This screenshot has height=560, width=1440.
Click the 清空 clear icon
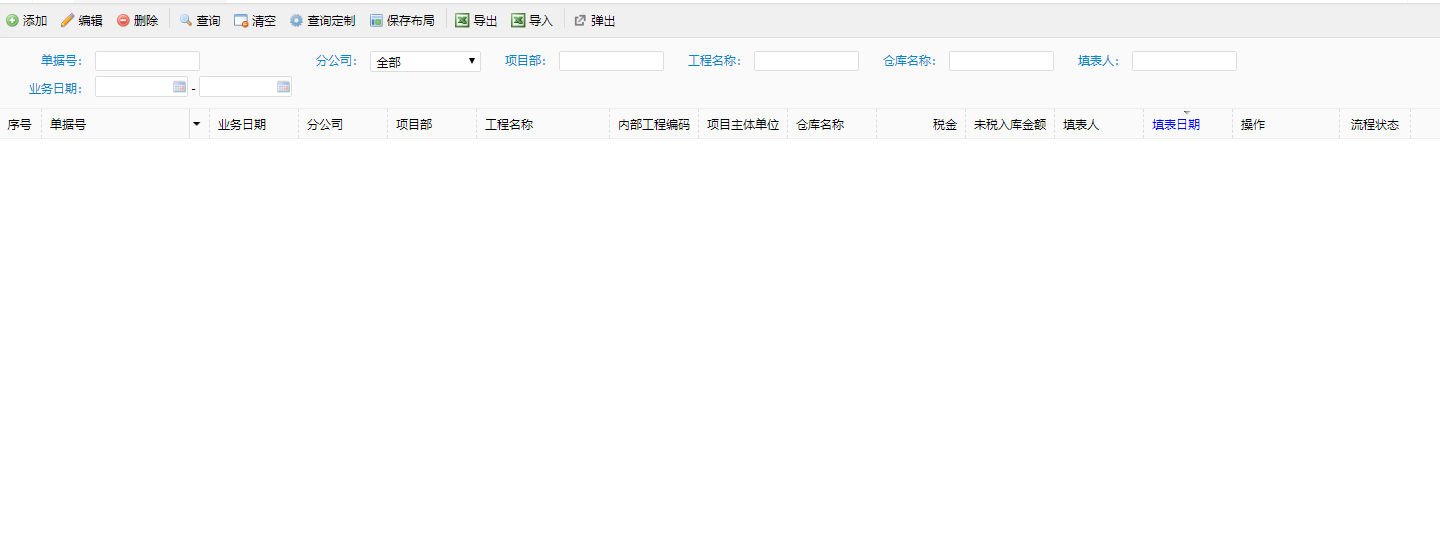241,20
